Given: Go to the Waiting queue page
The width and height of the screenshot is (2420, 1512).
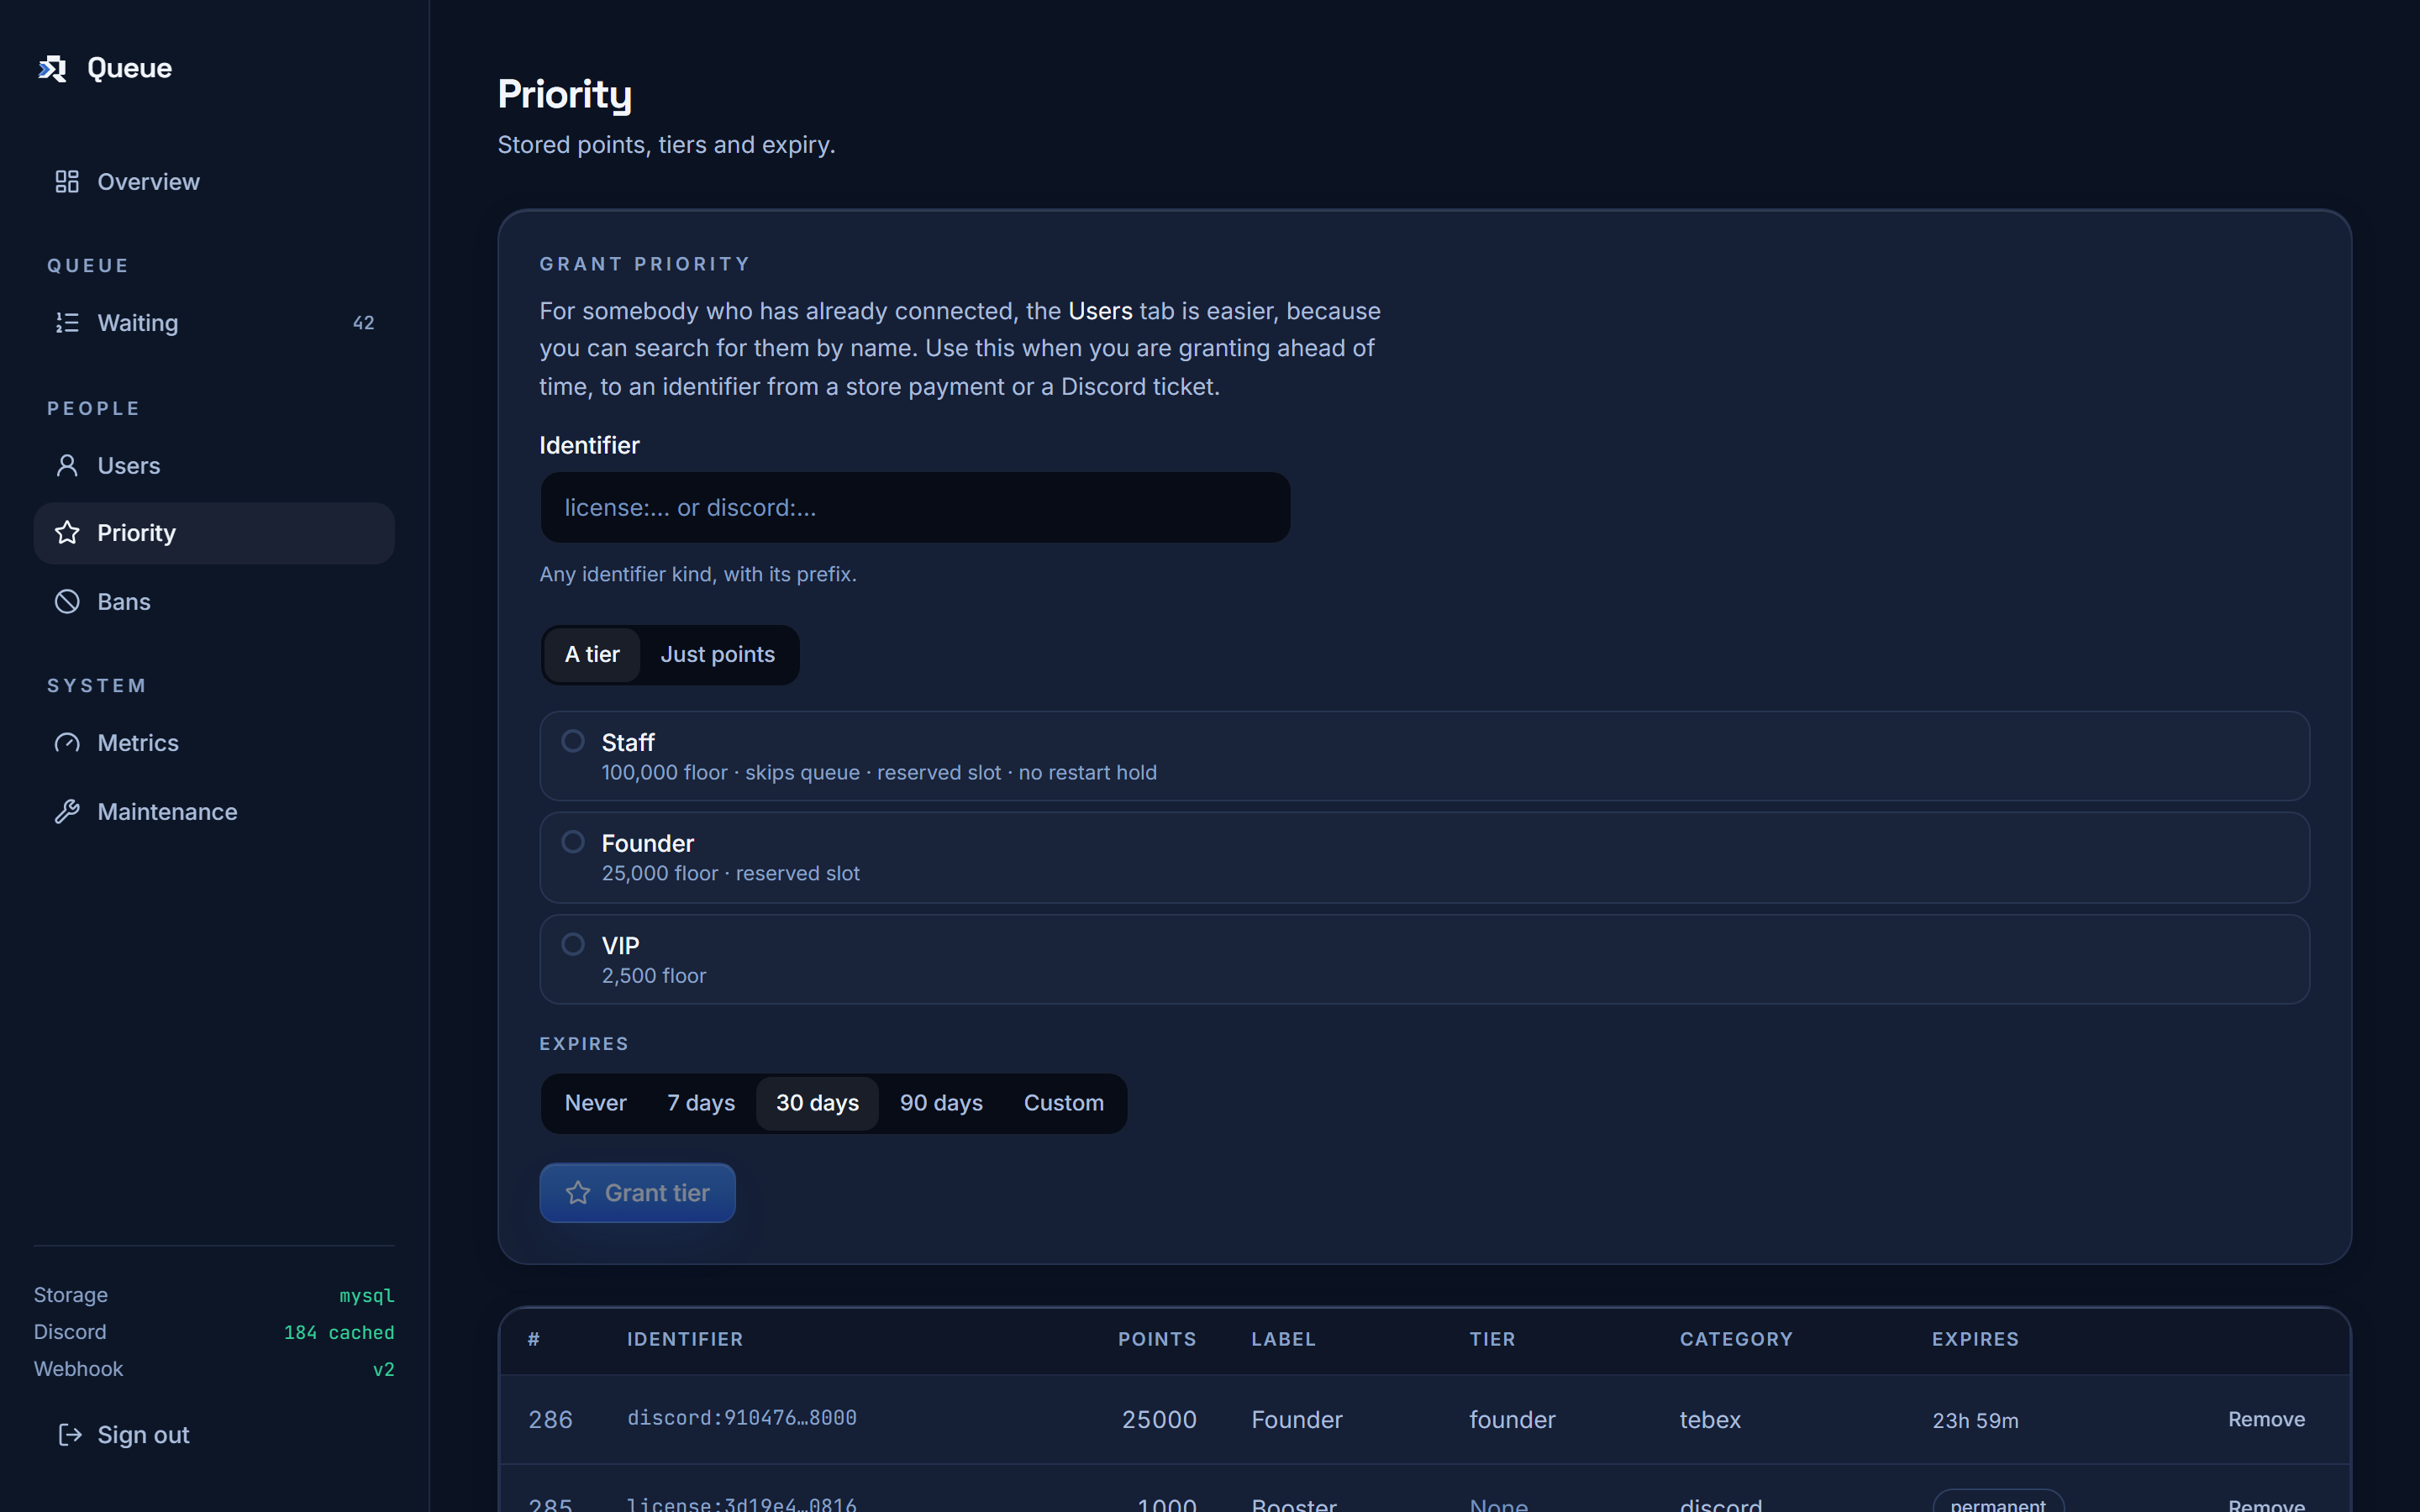Looking at the screenshot, I should point(214,323).
